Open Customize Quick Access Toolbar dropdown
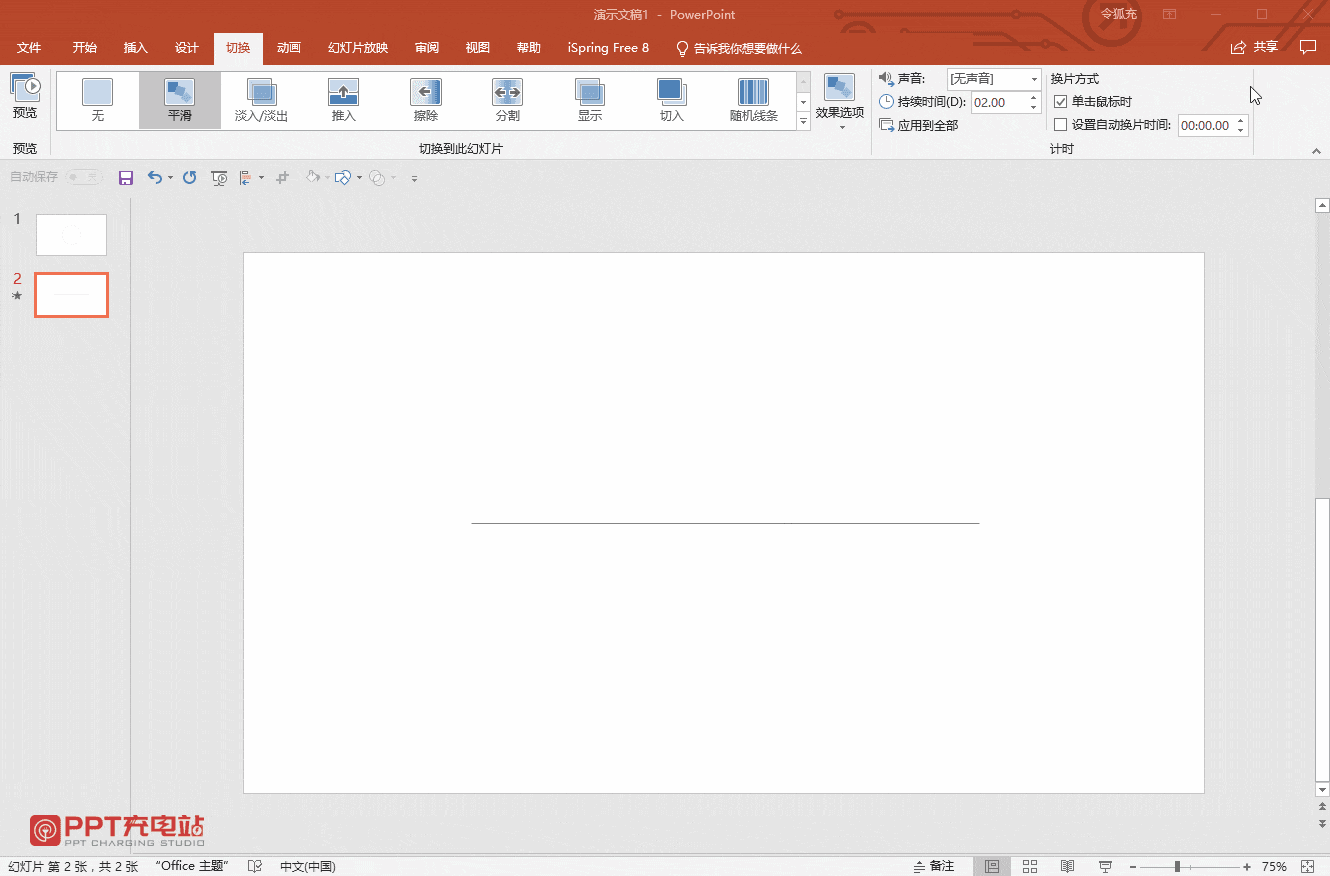The height and width of the screenshot is (876, 1330). click(x=414, y=178)
